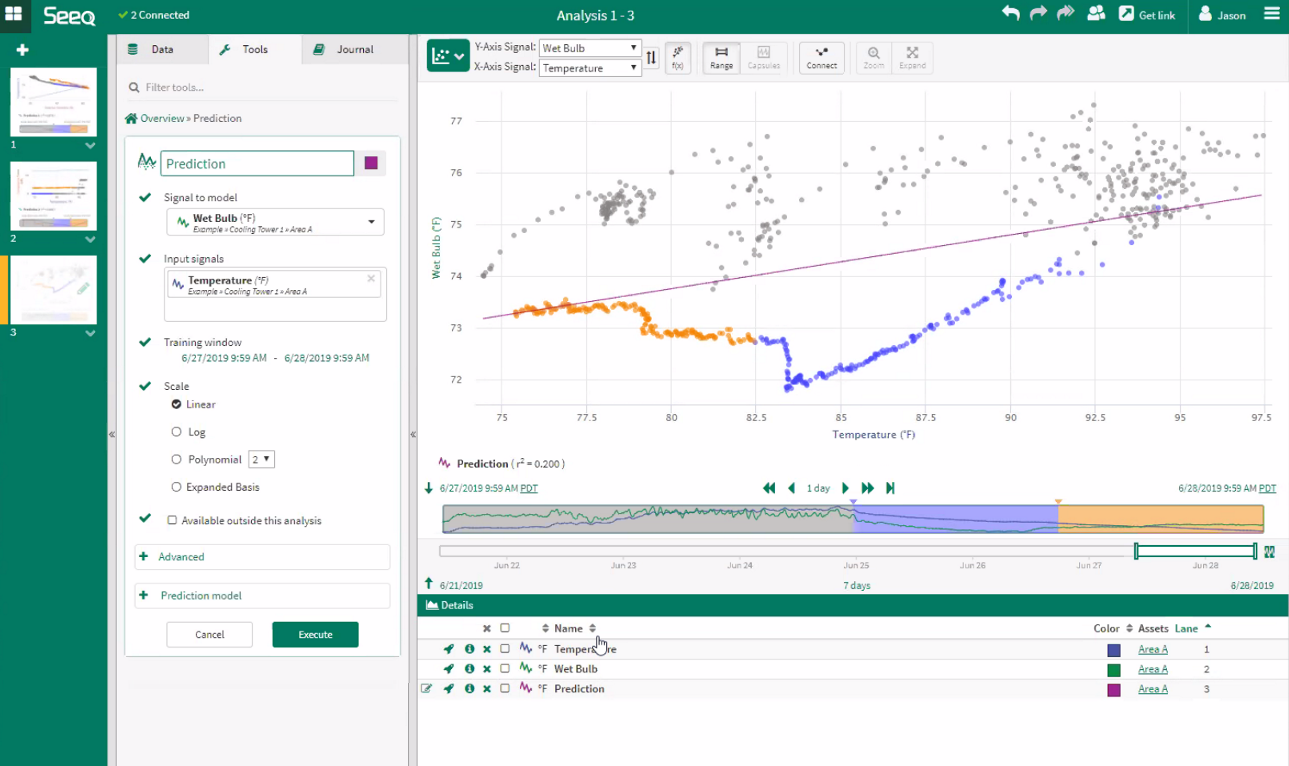Add a new worksheet with plus icon
The height and width of the screenshot is (766, 1289).
[x=22, y=50]
